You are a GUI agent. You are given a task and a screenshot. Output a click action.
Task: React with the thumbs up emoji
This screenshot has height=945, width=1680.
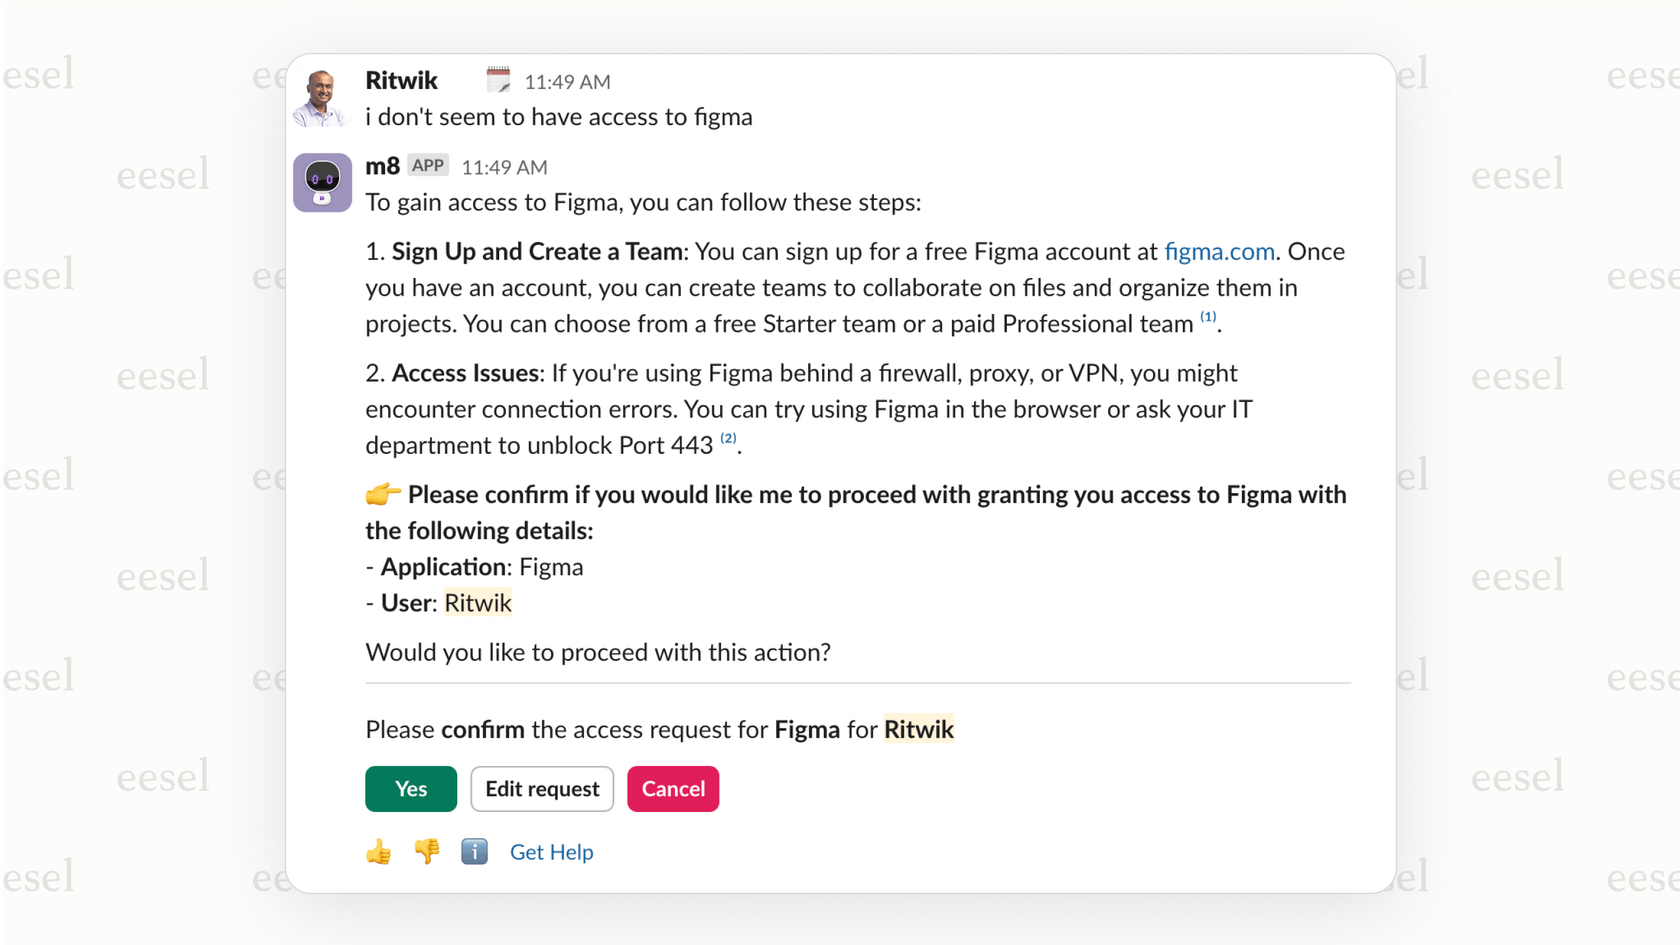click(378, 851)
